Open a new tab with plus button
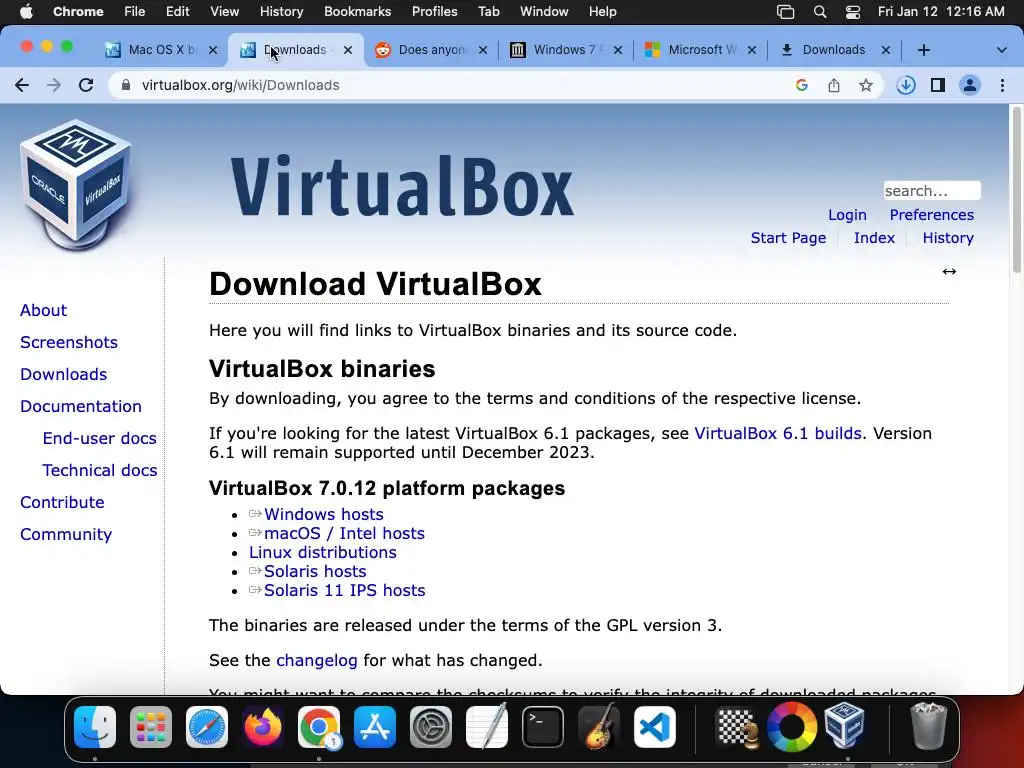The image size is (1024, 768). pos(923,50)
